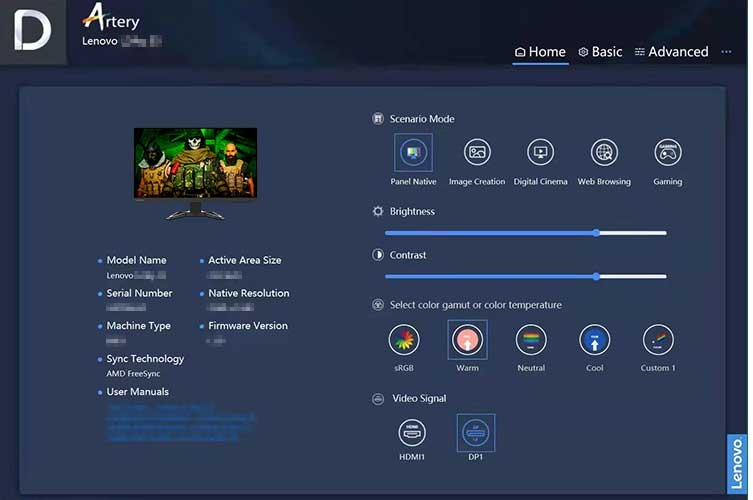Screen dimensions: 753x500
Task: Select DP1 video input
Action: click(475, 433)
